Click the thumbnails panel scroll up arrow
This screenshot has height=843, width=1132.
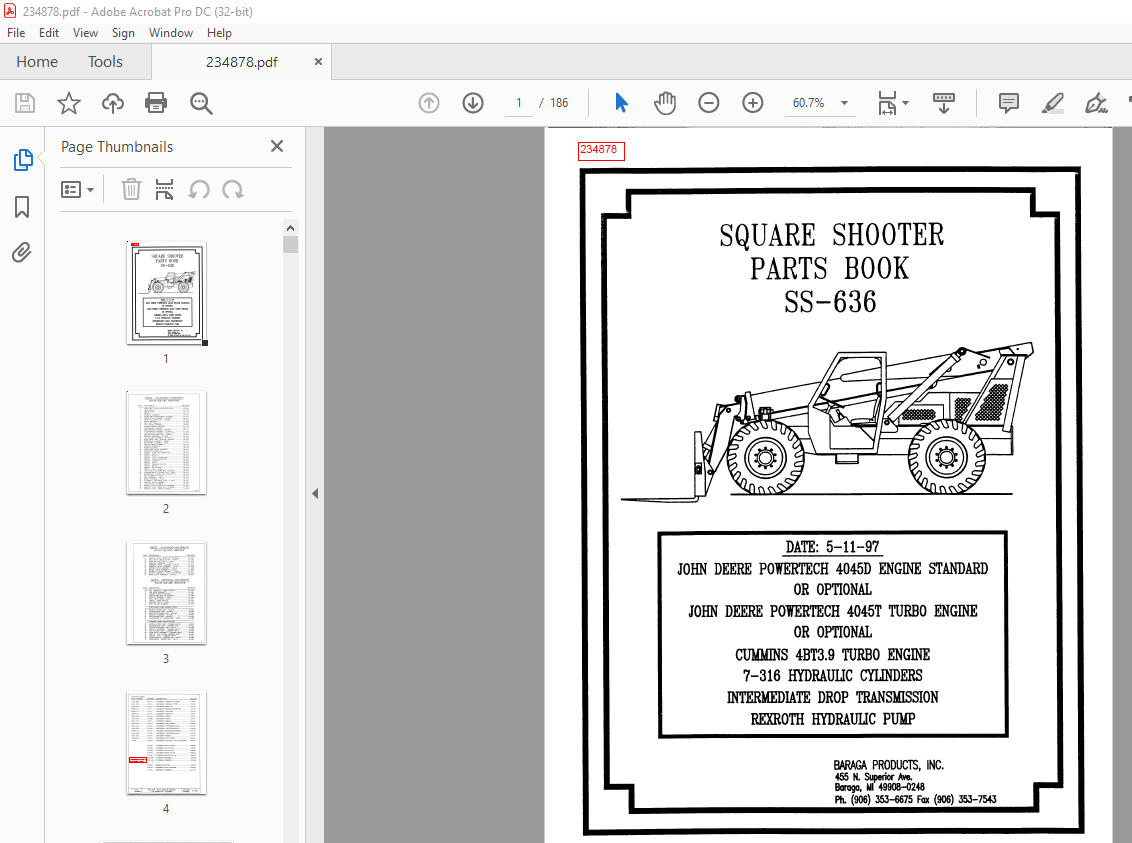(290, 228)
